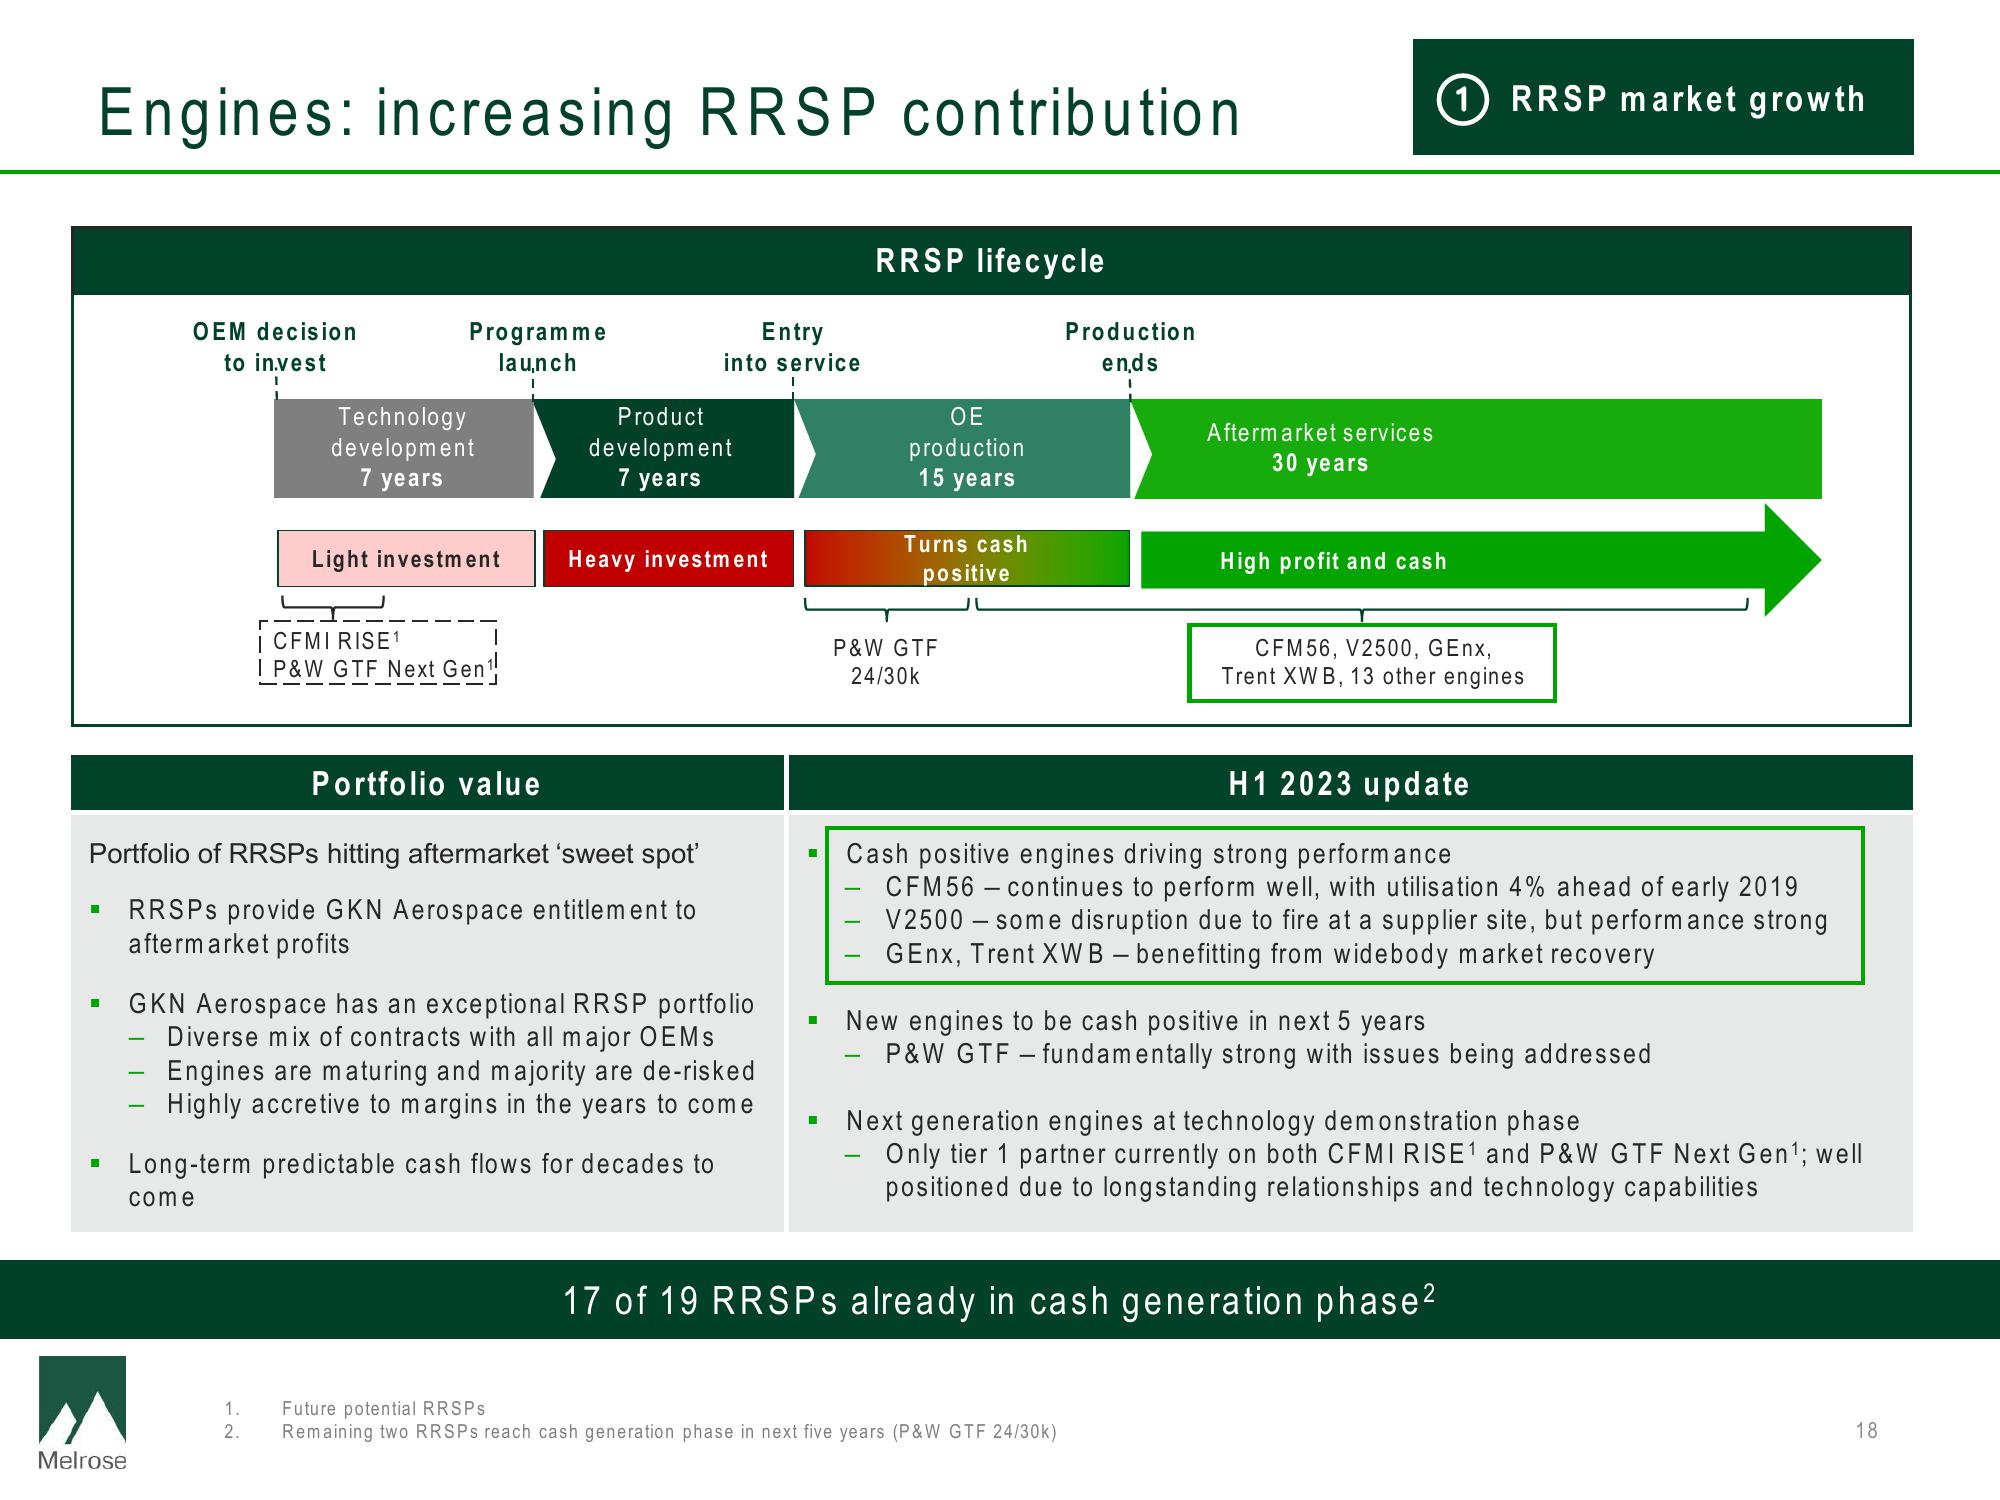Select the 'GEnx, Trent XWB – benefitting' line
This screenshot has height=1500, width=2000.
tap(1270, 954)
